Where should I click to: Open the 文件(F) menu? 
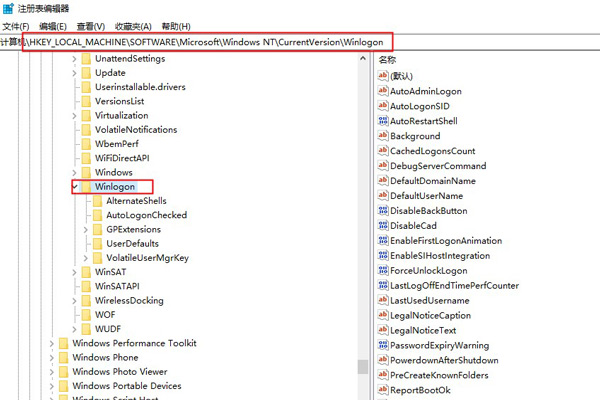pos(16,26)
